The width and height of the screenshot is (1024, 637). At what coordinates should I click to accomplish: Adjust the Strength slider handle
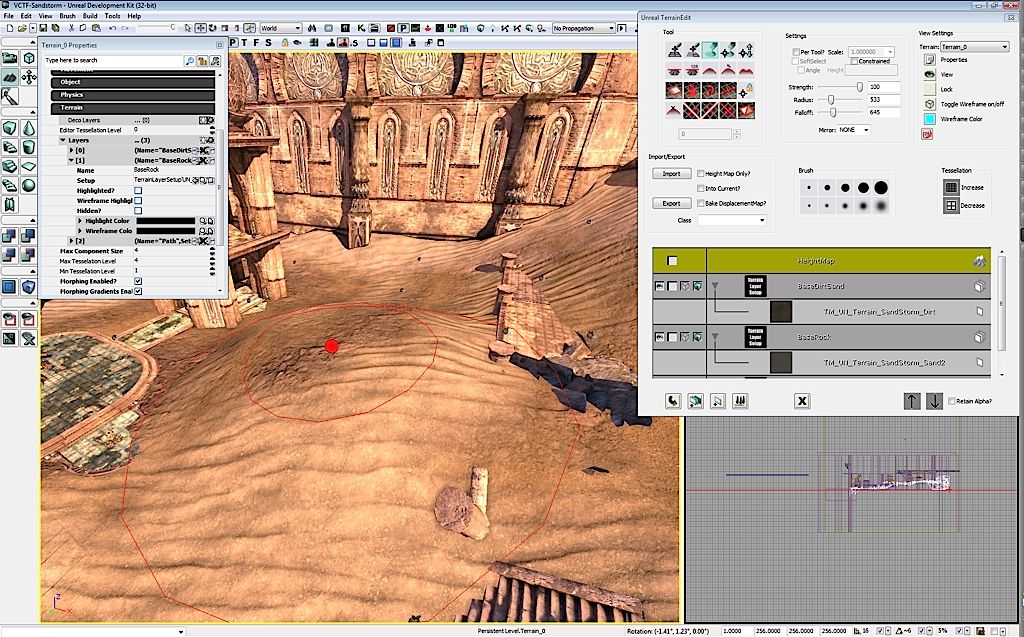point(859,87)
